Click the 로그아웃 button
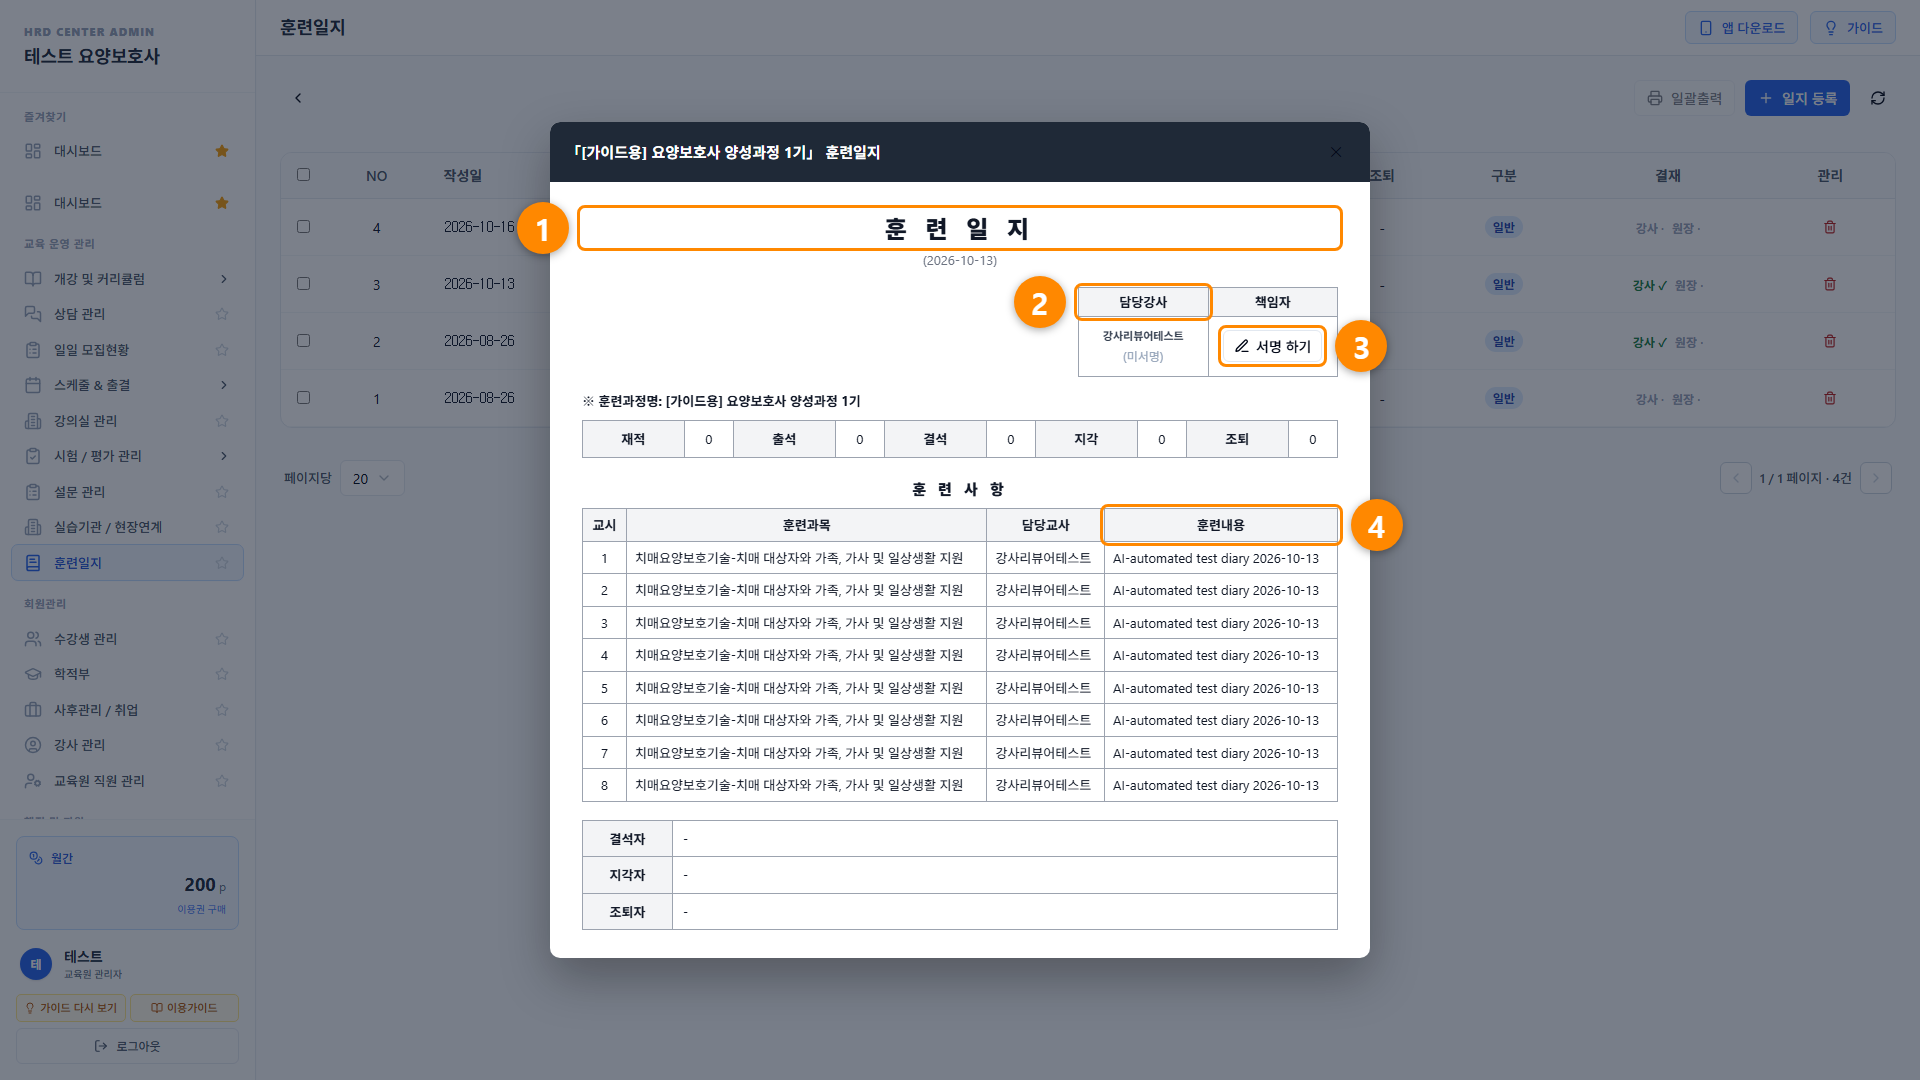1920x1080 pixels. [x=128, y=1046]
